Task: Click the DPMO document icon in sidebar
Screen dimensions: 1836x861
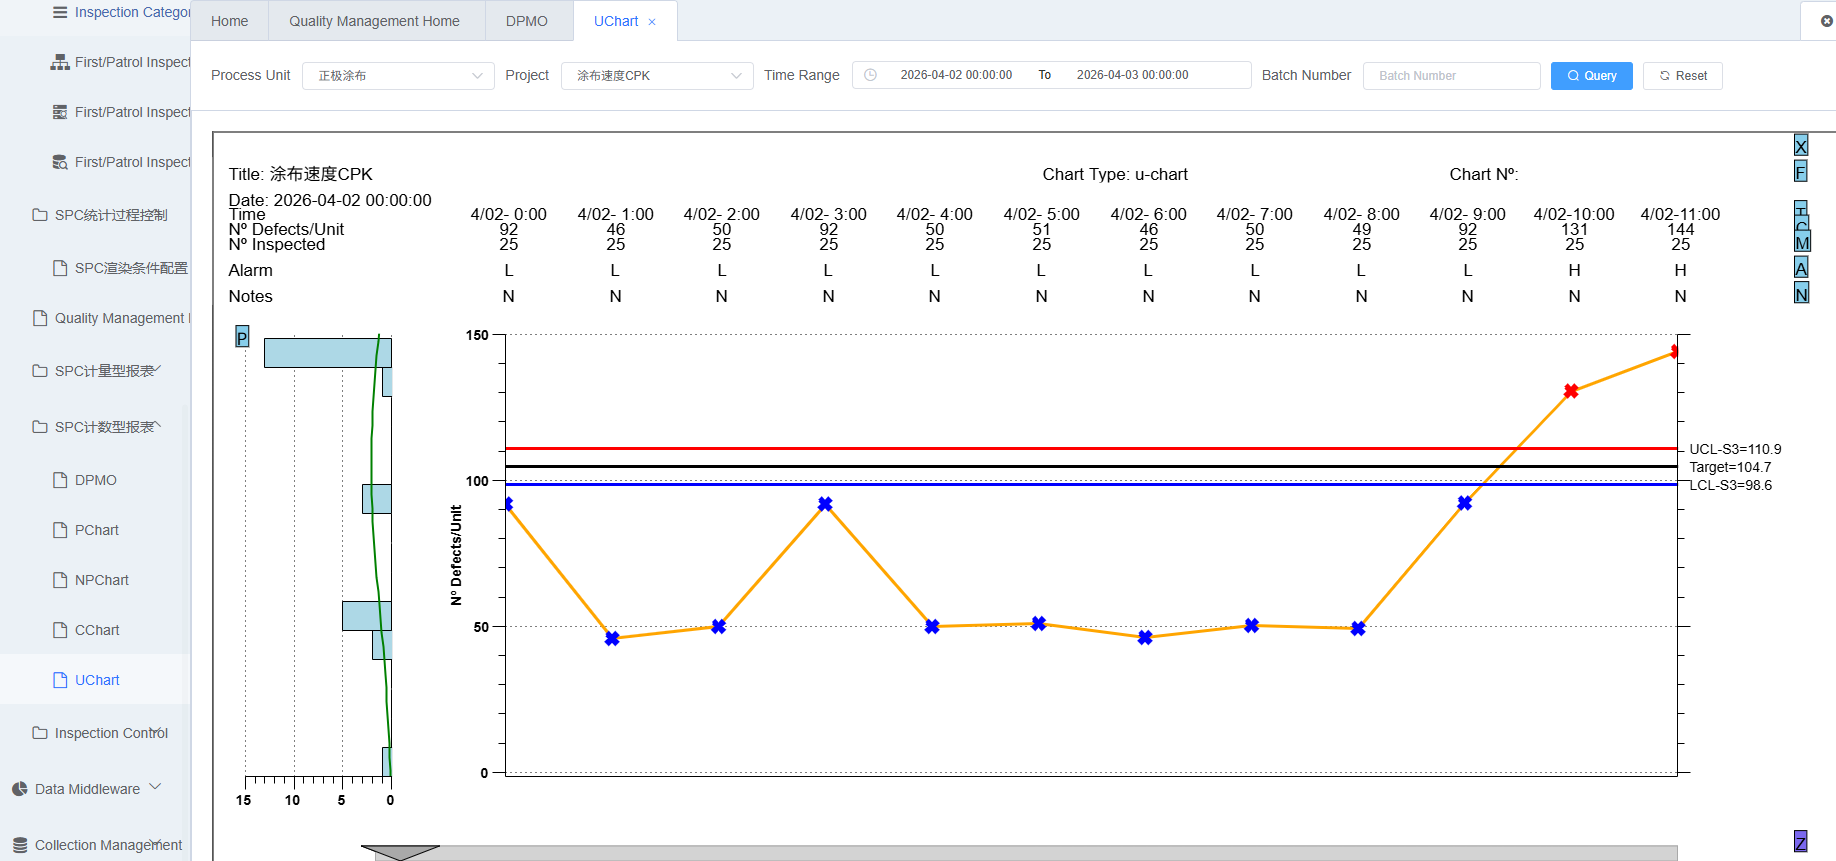Action: click(x=60, y=480)
